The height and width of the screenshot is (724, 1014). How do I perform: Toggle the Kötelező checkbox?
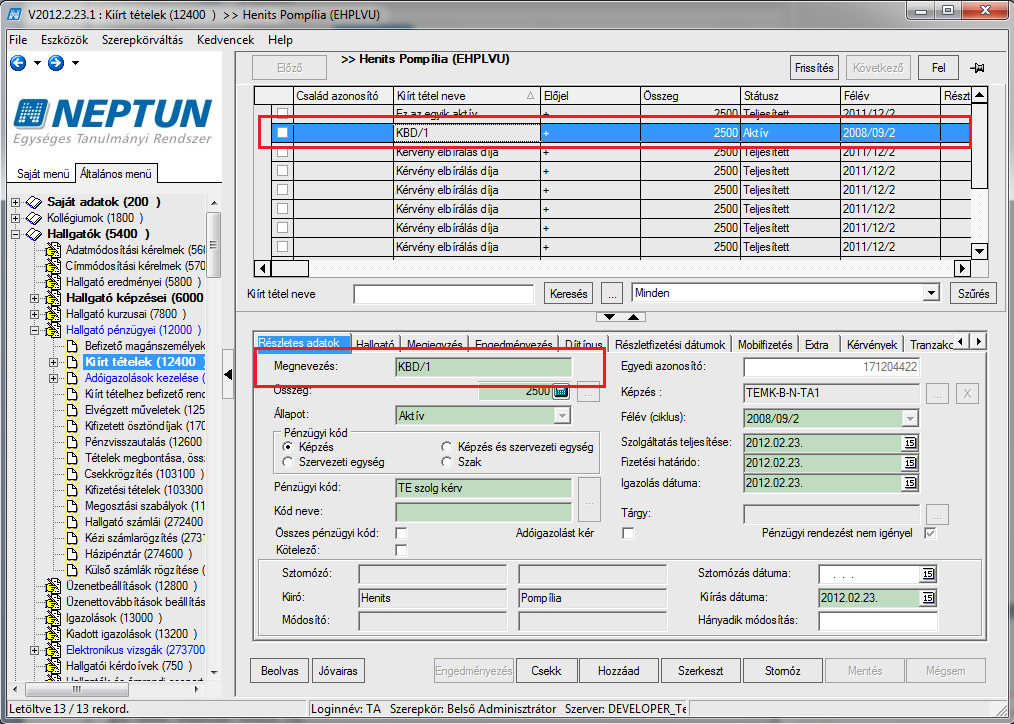tap(402, 550)
